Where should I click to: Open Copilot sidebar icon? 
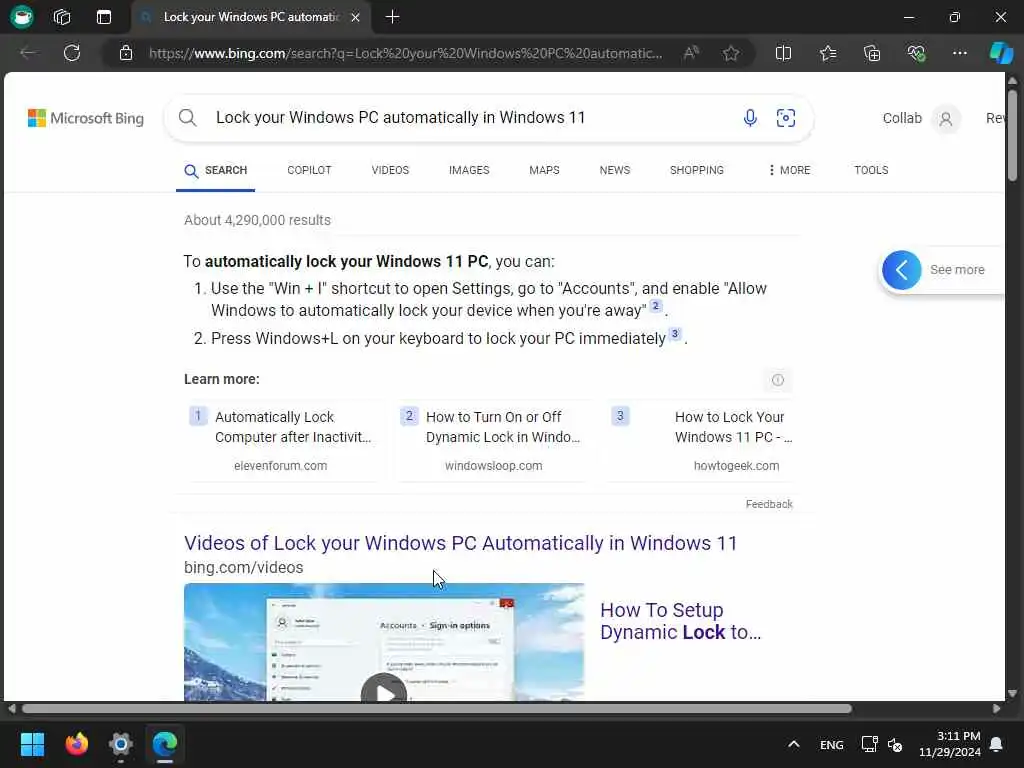(1000, 53)
